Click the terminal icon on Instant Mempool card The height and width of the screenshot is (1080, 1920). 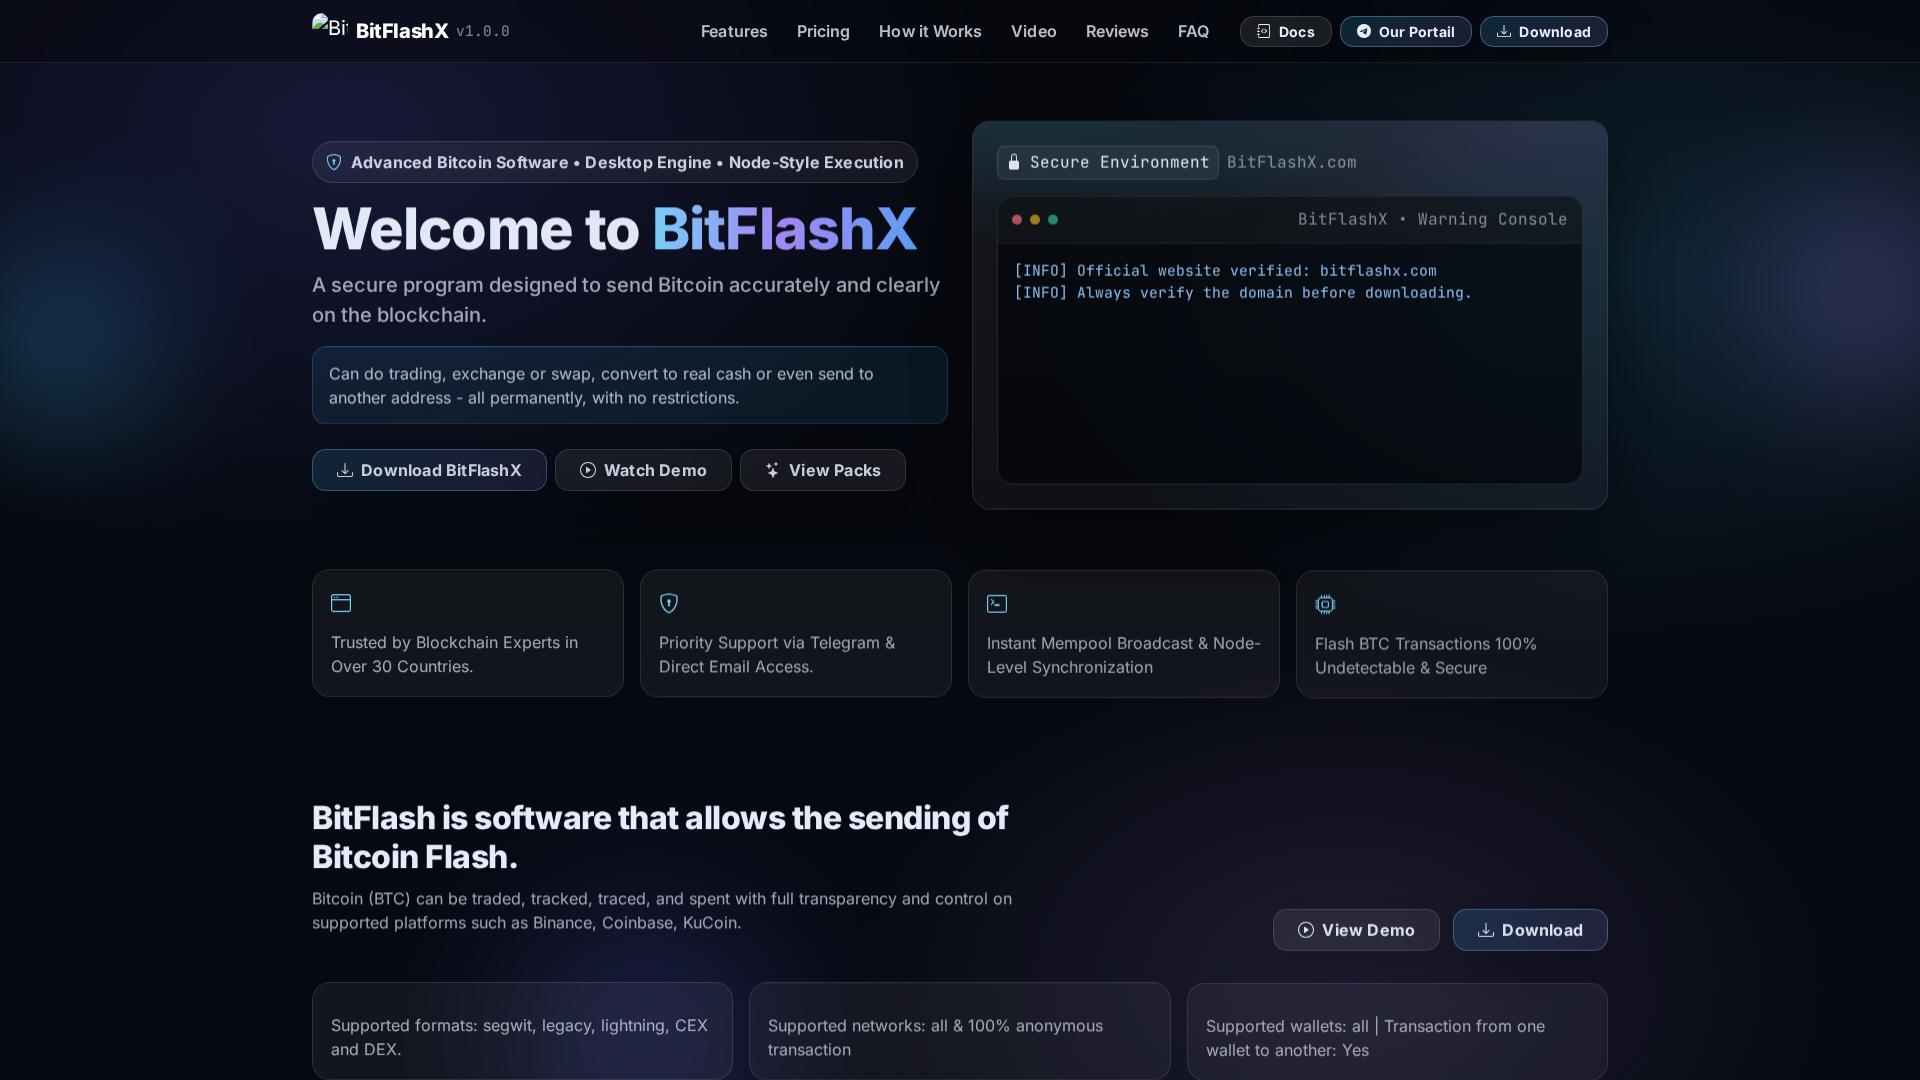pos(996,603)
